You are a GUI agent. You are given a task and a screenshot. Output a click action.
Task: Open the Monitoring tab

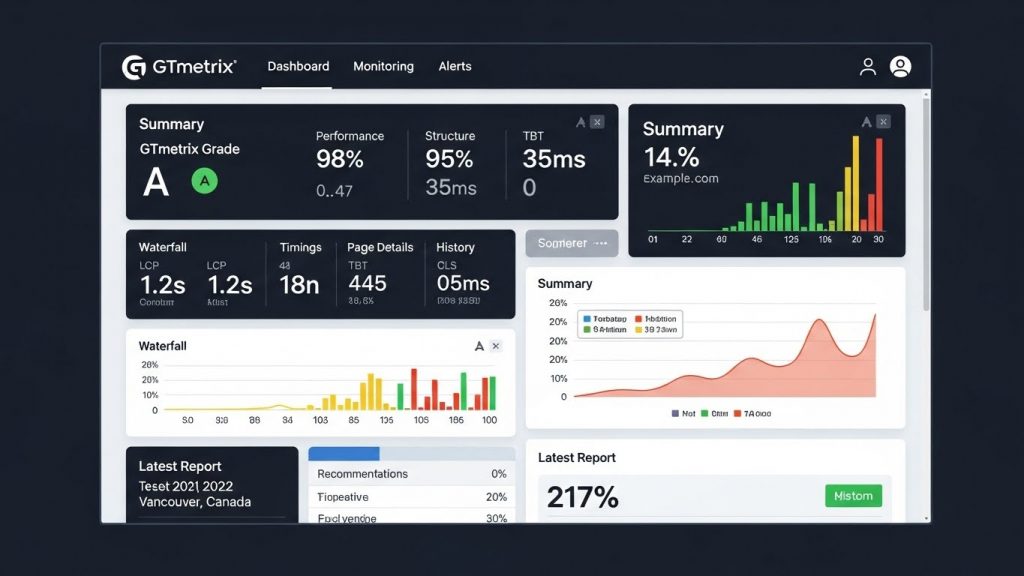(x=383, y=67)
